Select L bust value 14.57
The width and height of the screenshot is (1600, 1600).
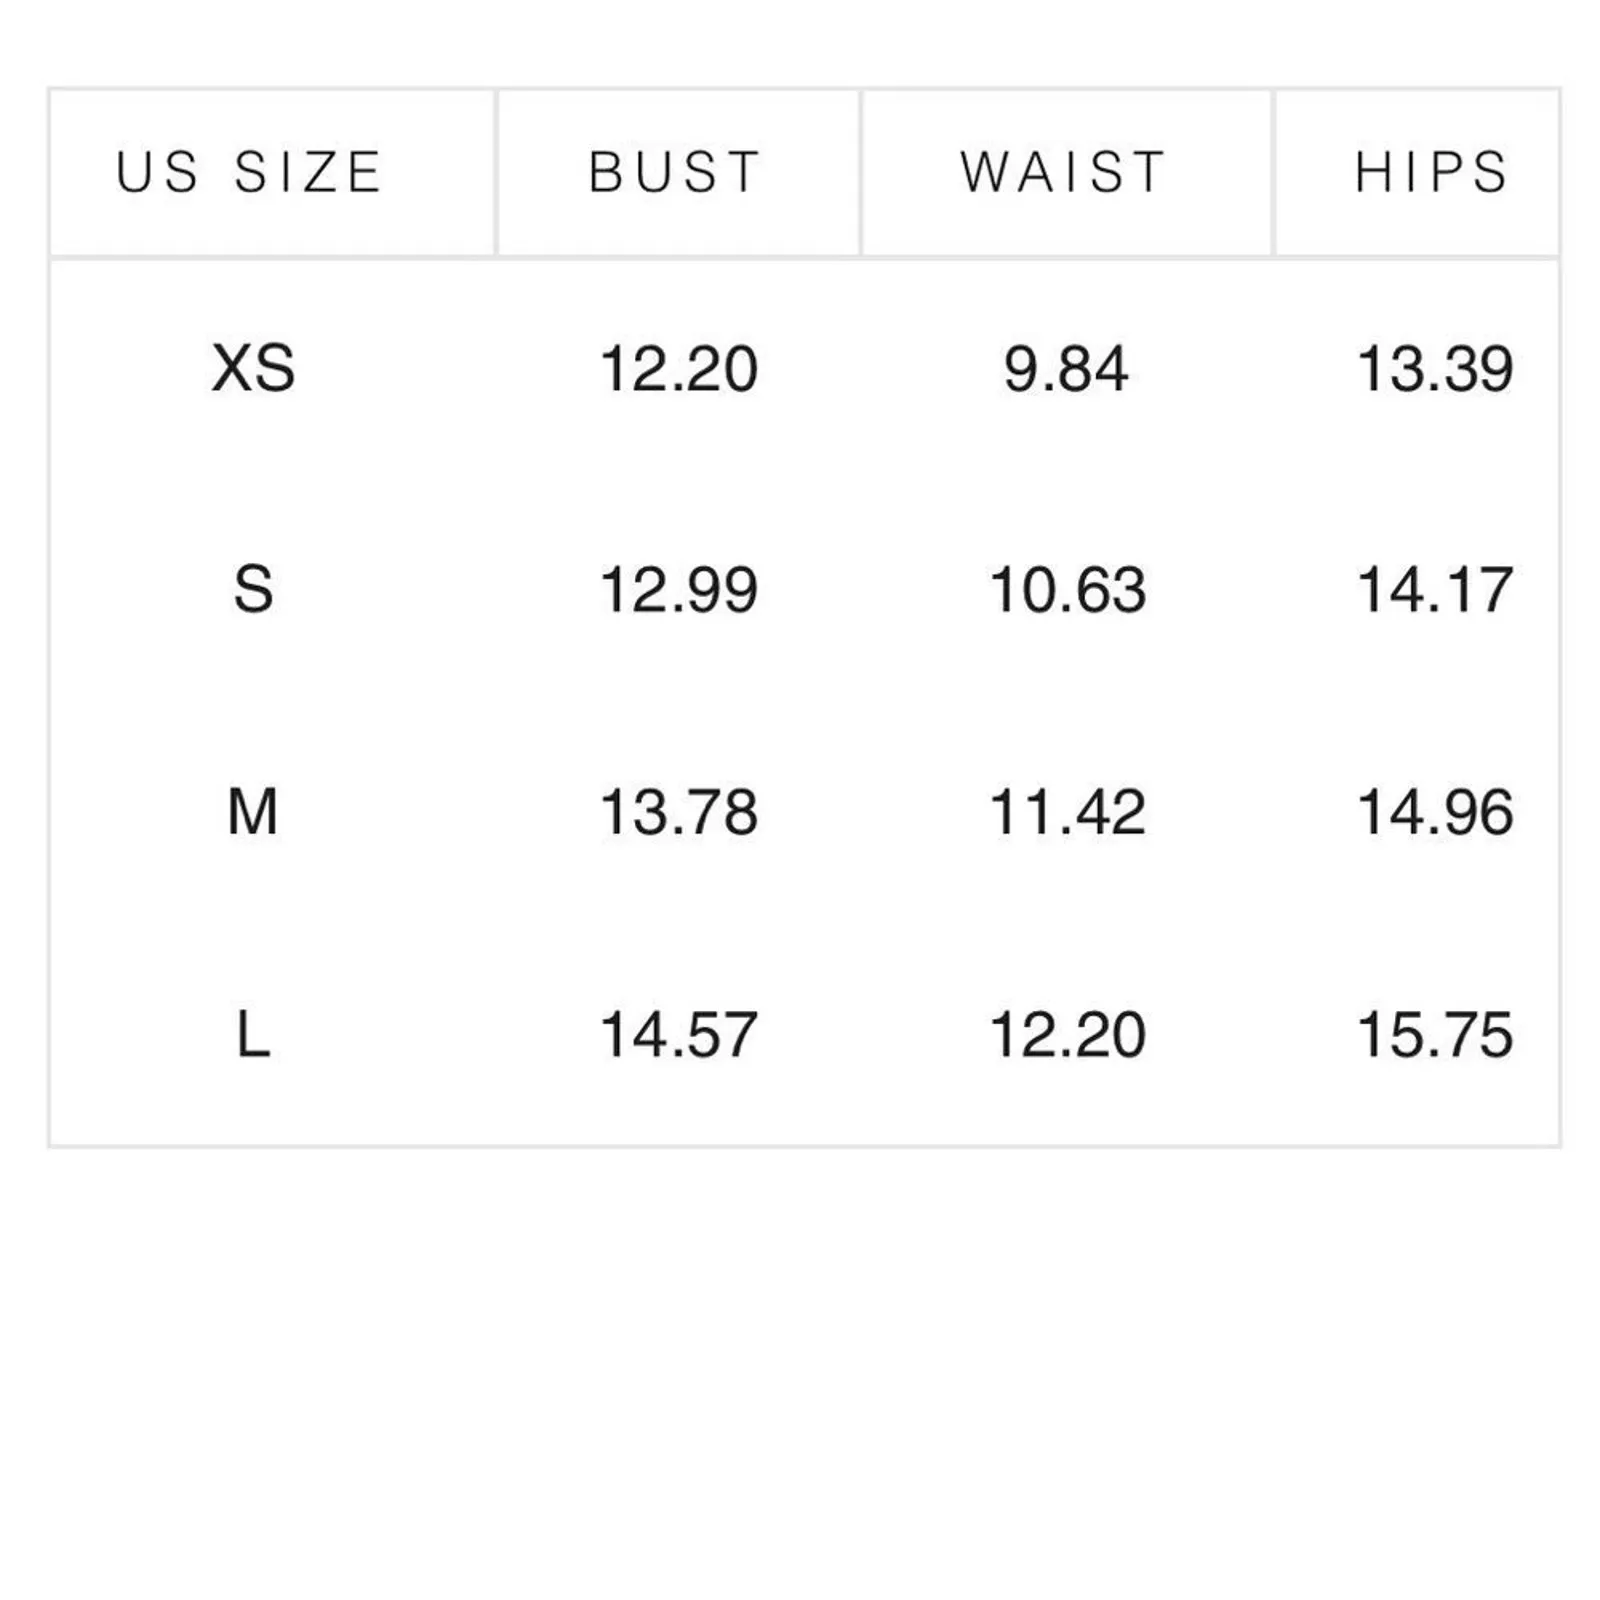pos(678,1034)
